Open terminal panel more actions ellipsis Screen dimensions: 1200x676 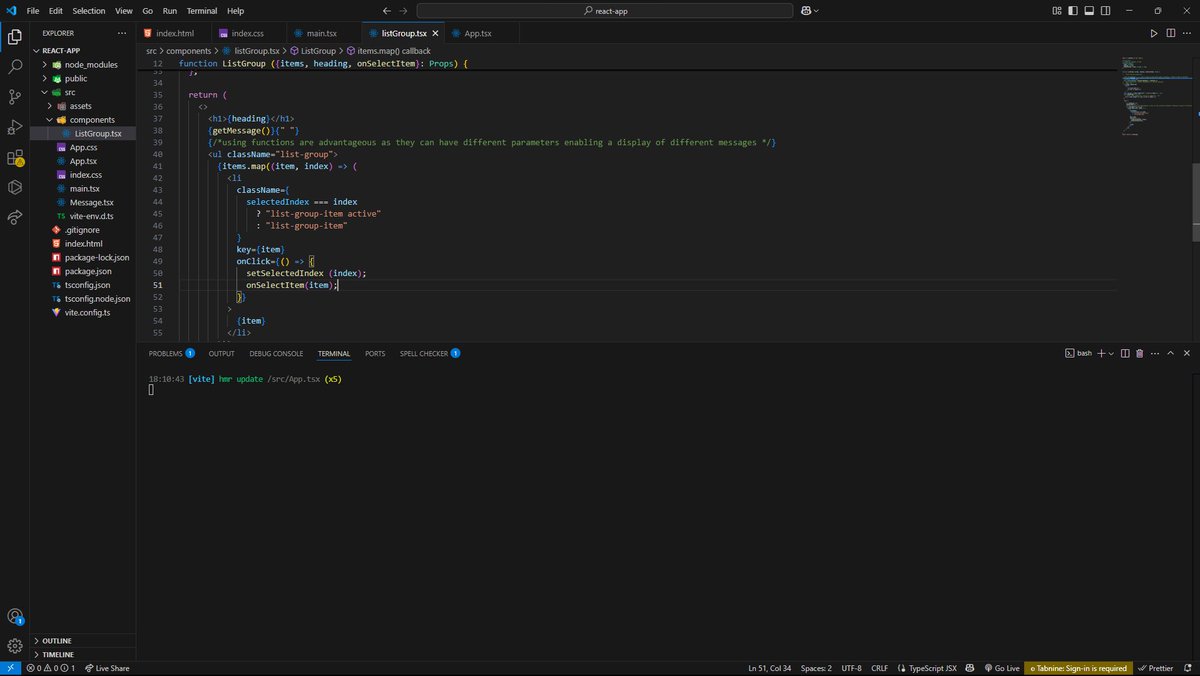coord(1153,353)
